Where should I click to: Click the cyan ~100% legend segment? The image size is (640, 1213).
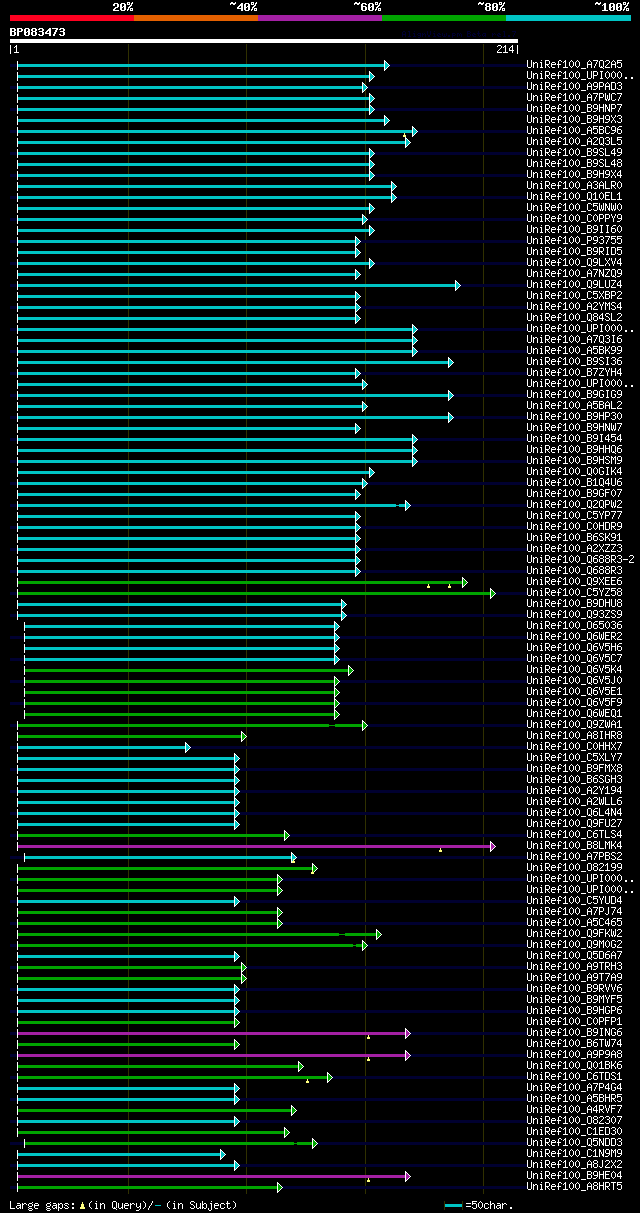point(567,17)
